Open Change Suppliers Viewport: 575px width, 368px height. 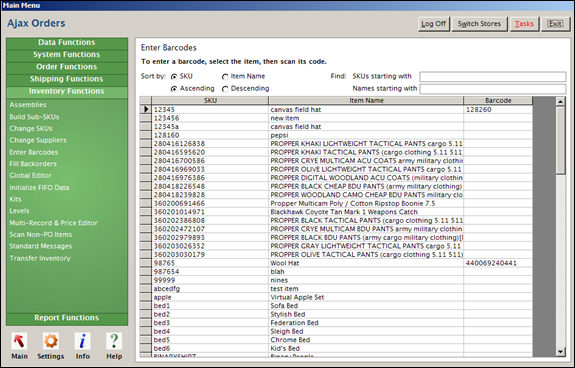[38, 140]
